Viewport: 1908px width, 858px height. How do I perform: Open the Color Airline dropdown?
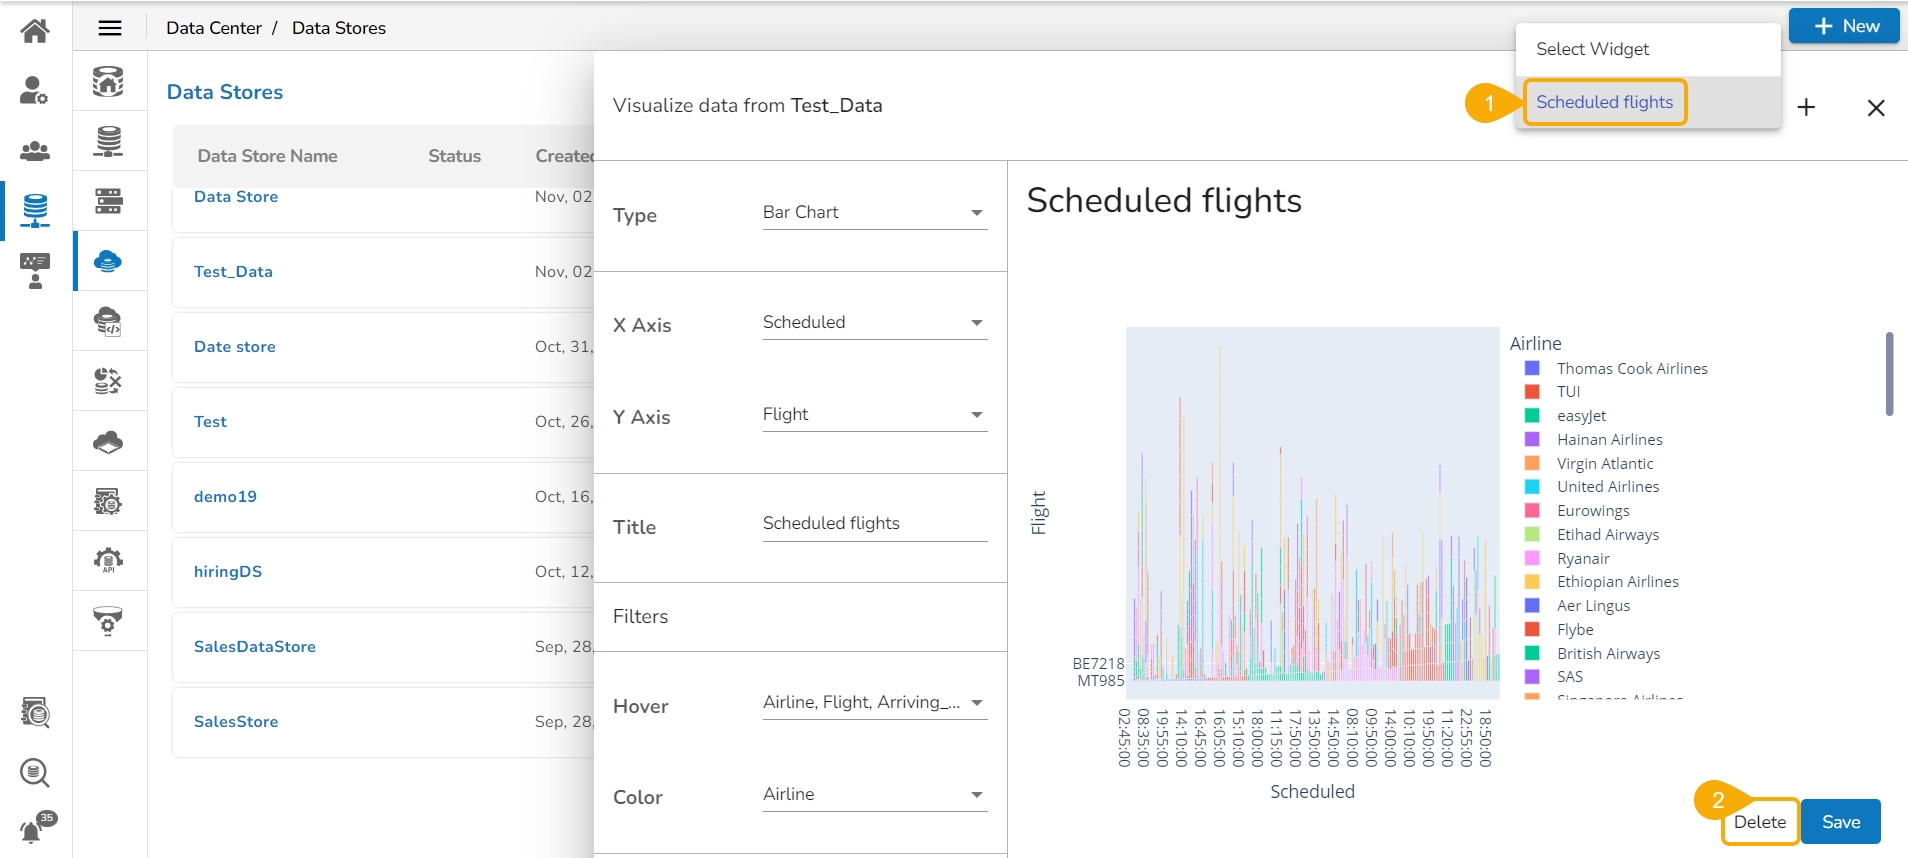pyautogui.click(x=875, y=795)
